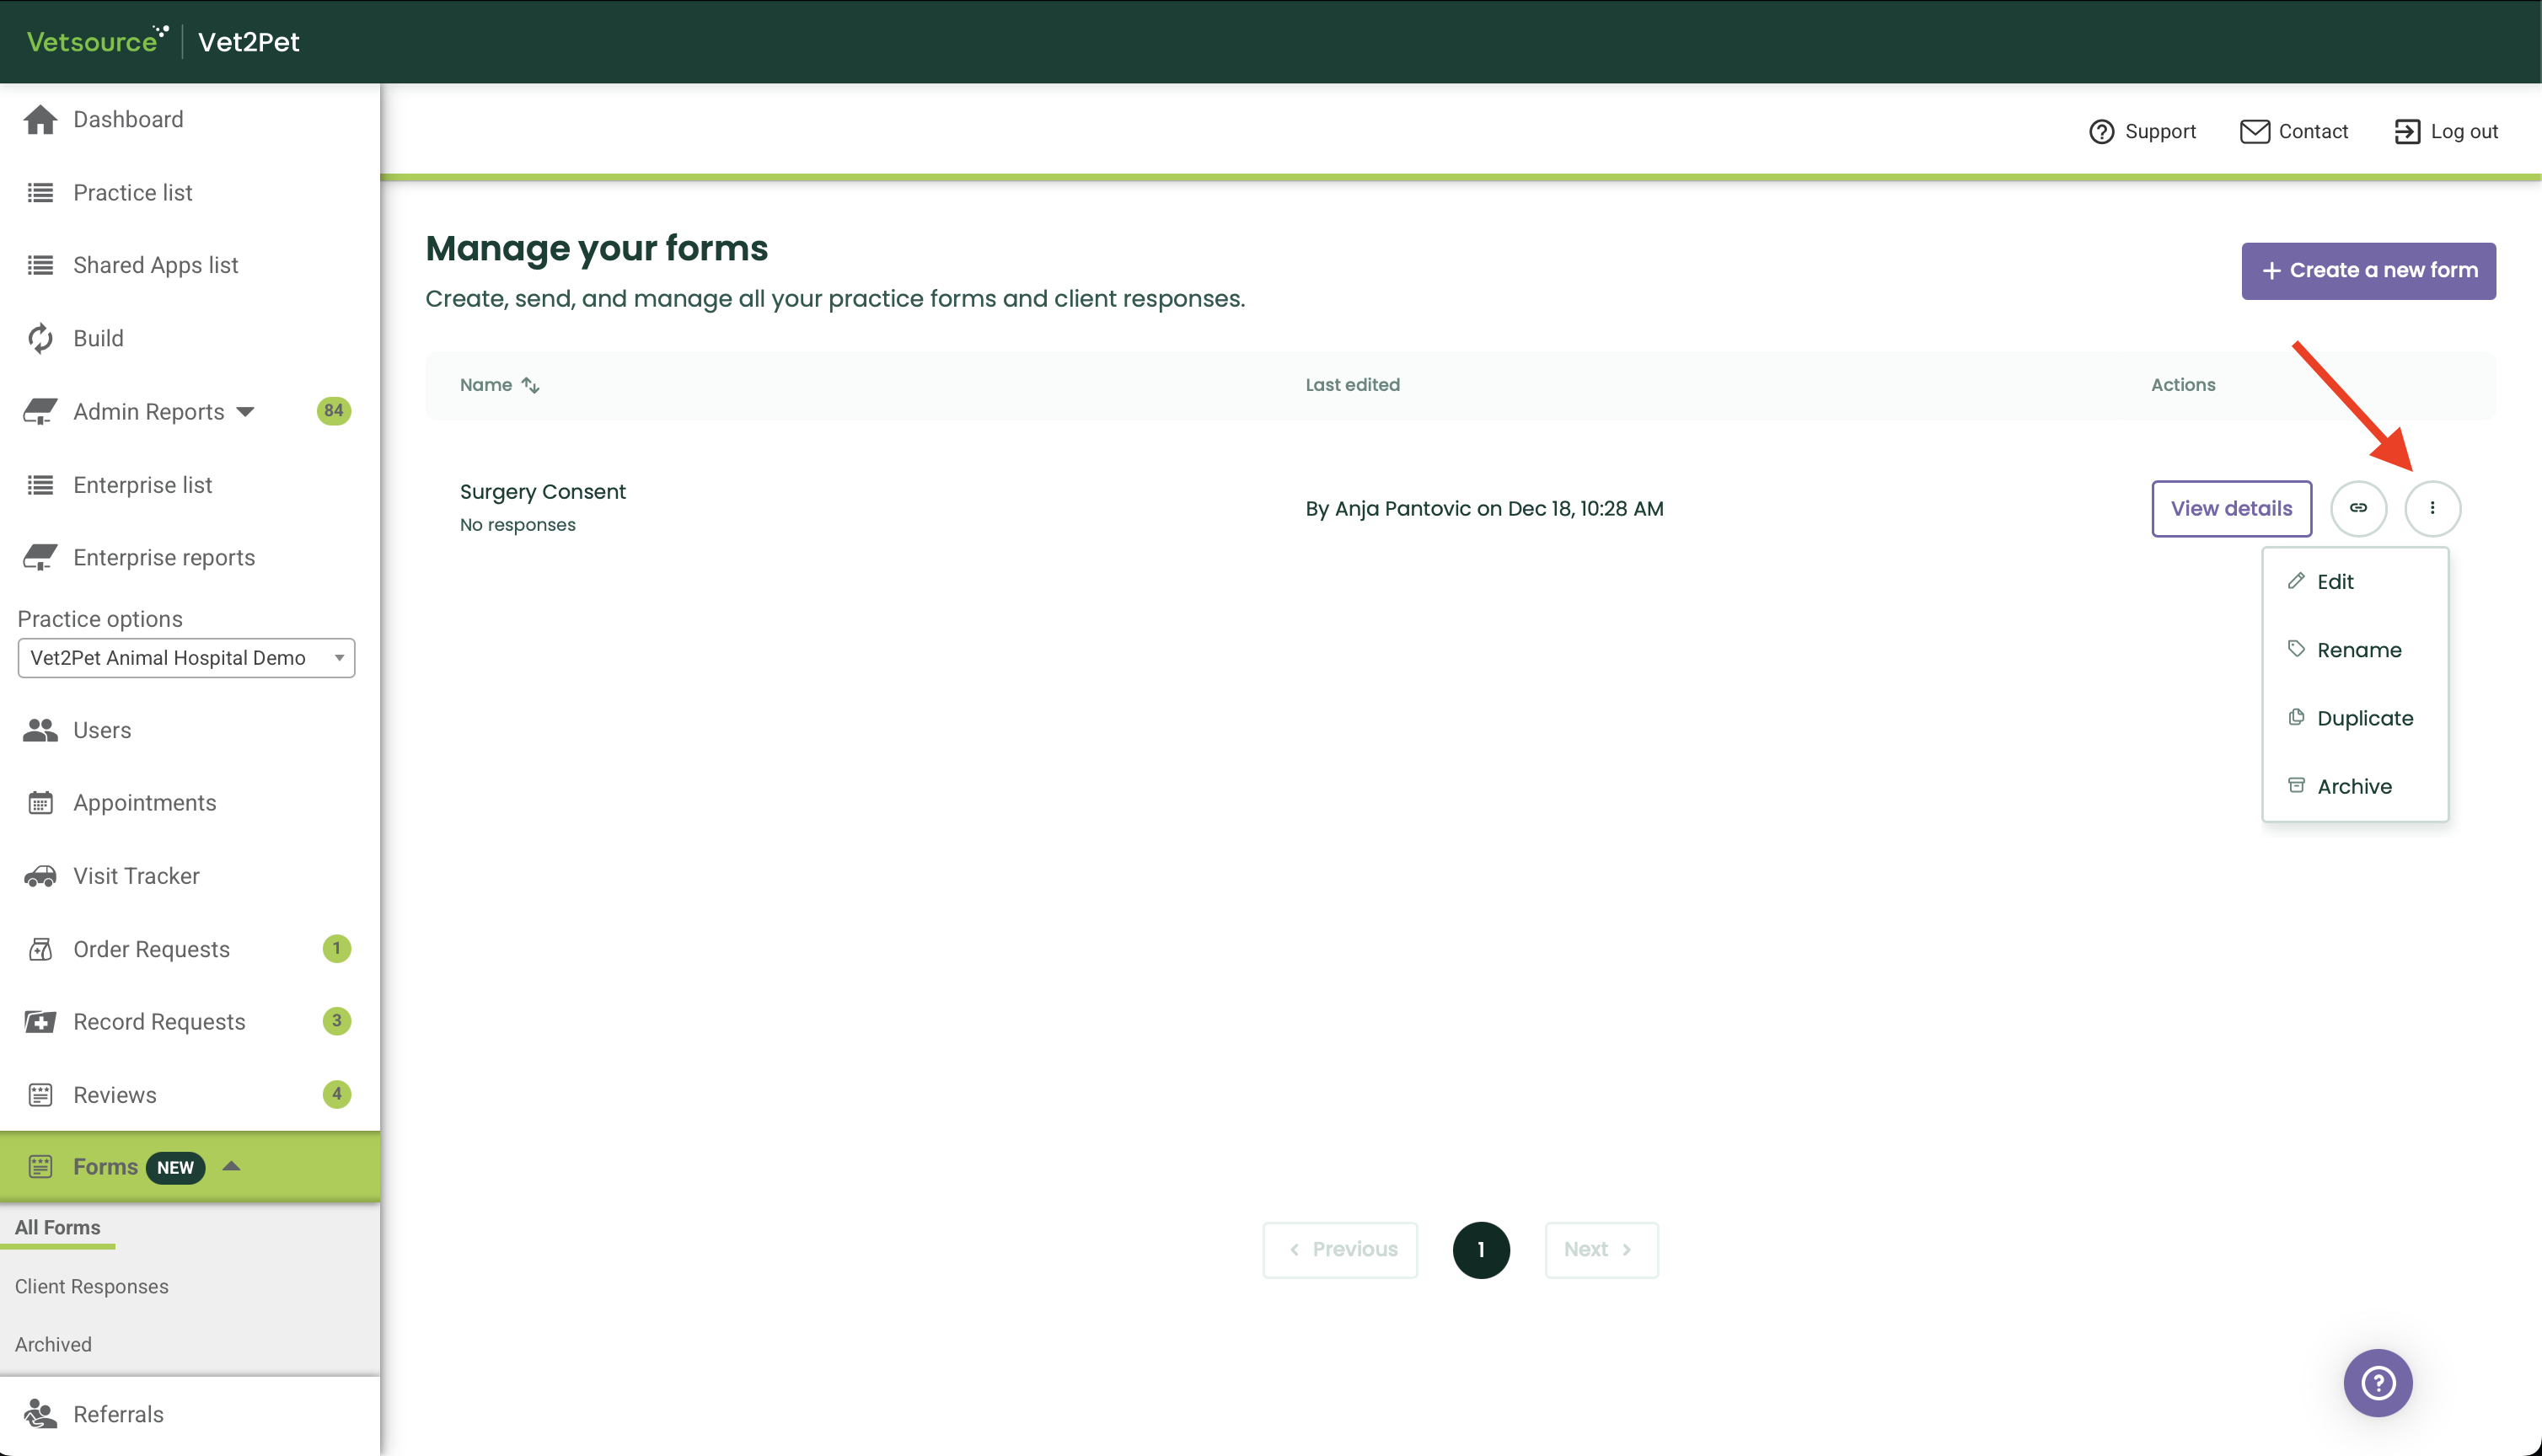The image size is (2542, 1456).
Task: Choose Archive in the actions menu
Action: click(2354, 786)
